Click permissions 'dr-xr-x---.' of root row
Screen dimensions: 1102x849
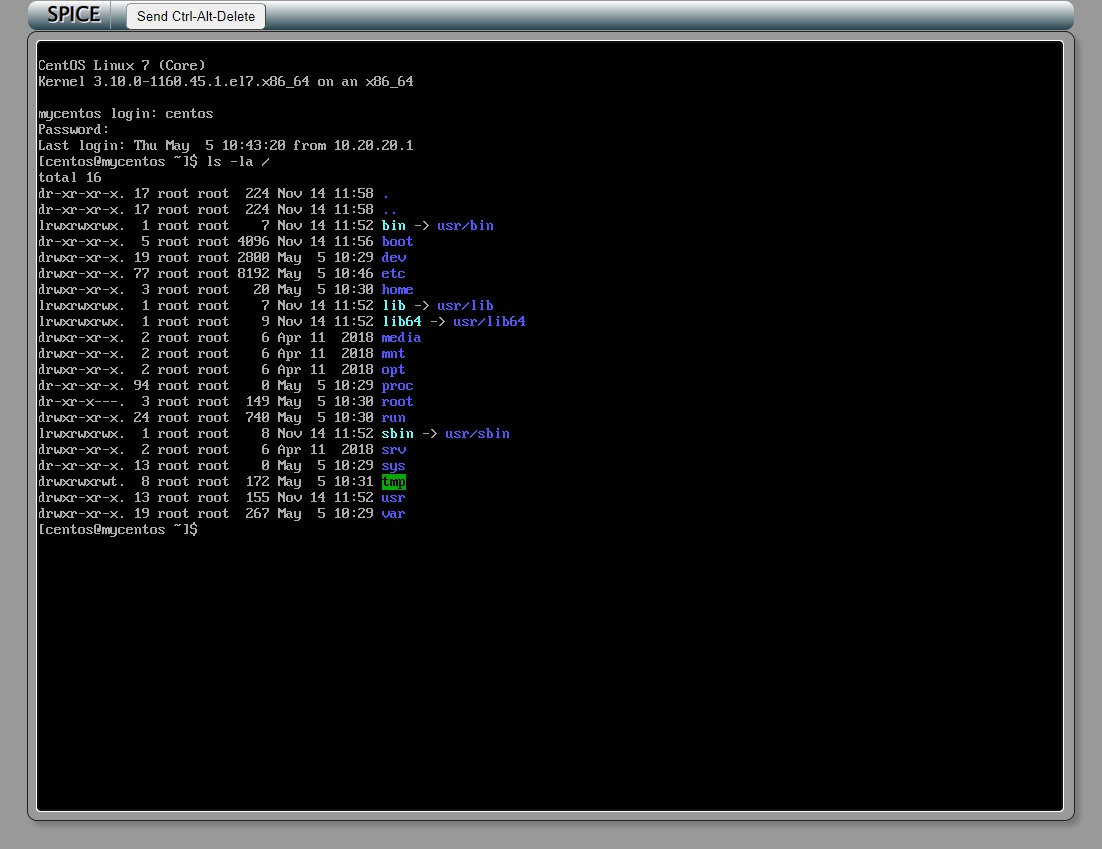[x=82, y=401]
